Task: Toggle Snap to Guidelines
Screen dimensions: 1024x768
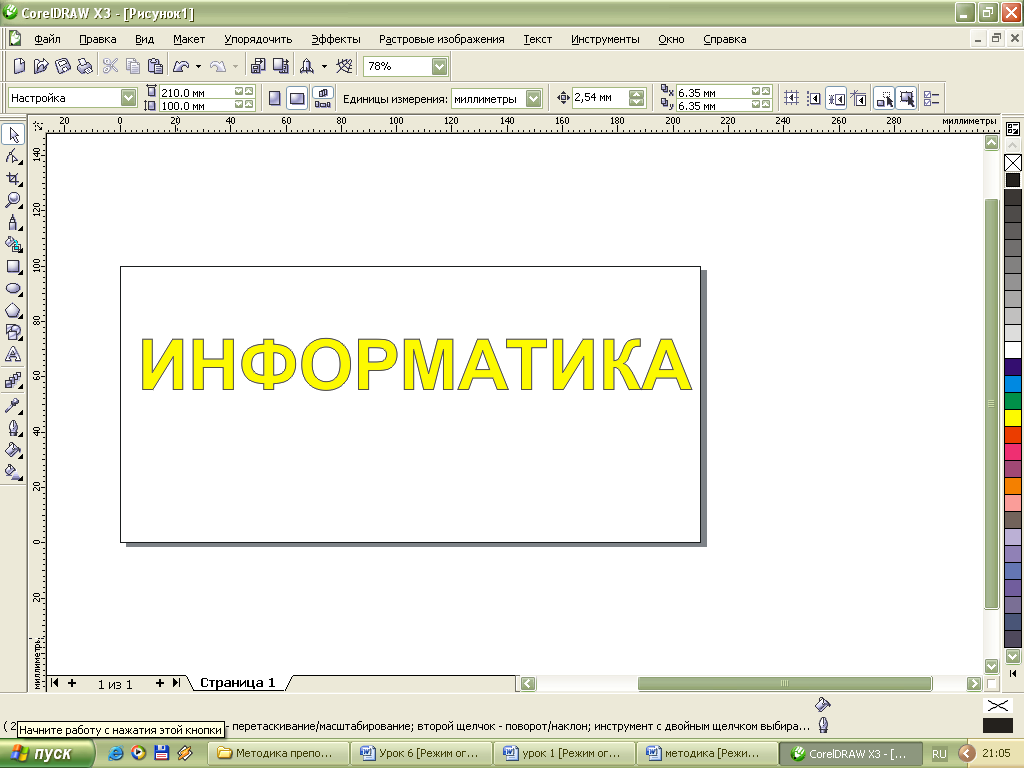Action: (x=814, y=99)
